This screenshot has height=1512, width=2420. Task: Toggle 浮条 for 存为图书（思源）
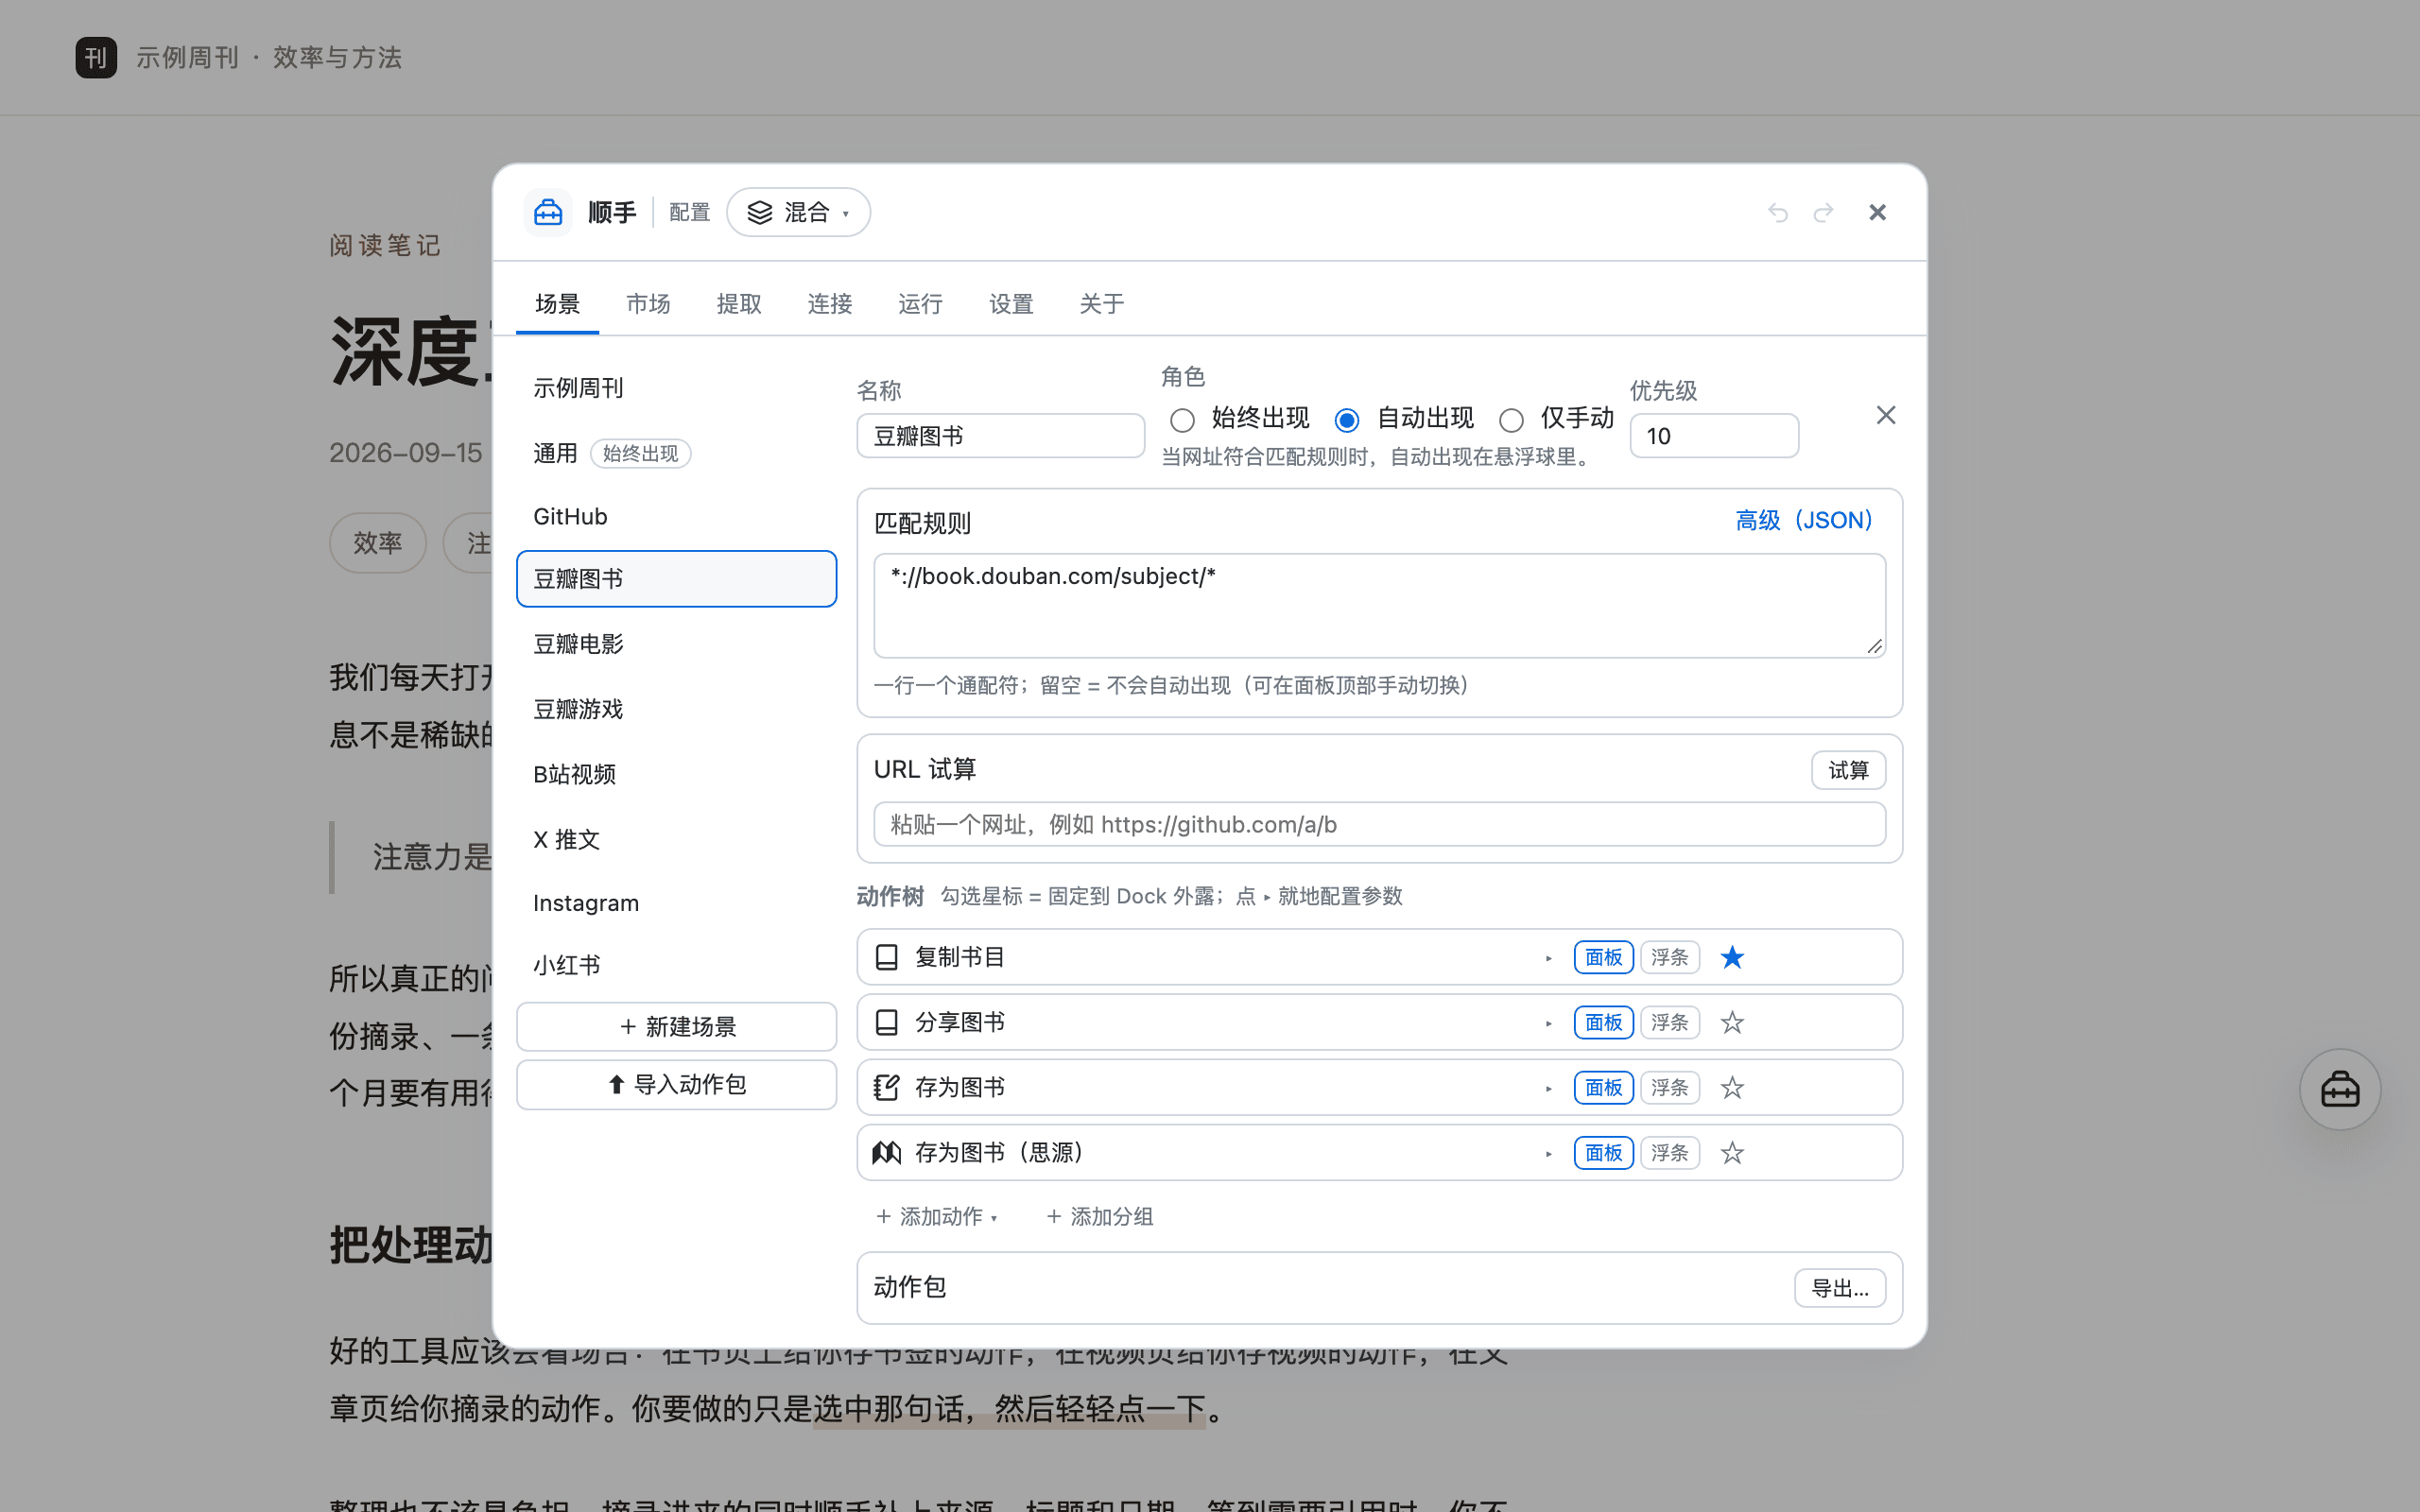(1669, 1152)
